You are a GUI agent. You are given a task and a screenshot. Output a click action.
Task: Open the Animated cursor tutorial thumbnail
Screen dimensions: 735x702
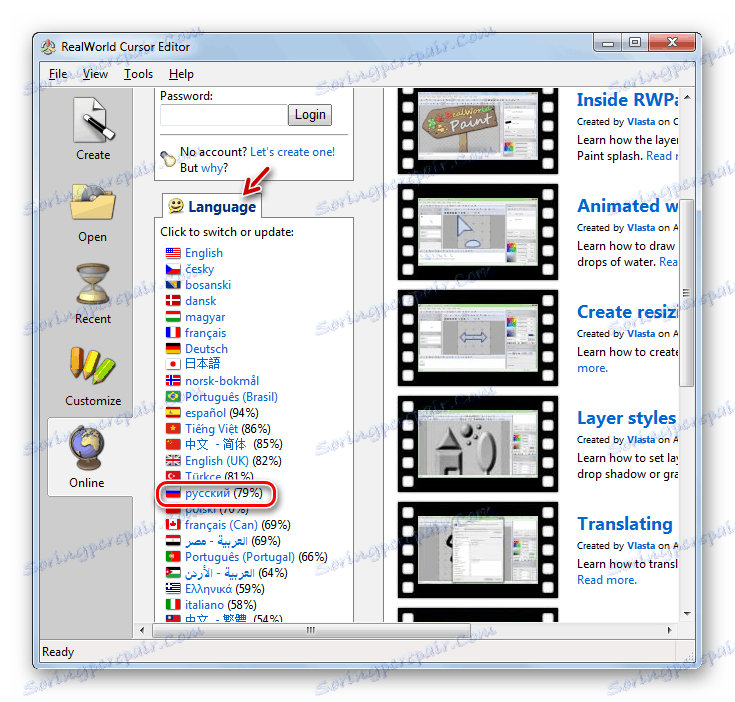478,232
